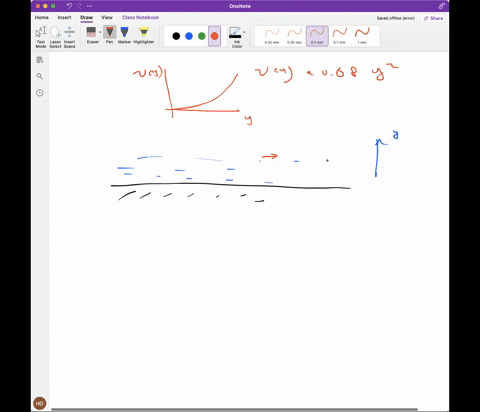Screen dimensions: 480x412
Task: Expand the Eraser options arrow
Action: 100,32
